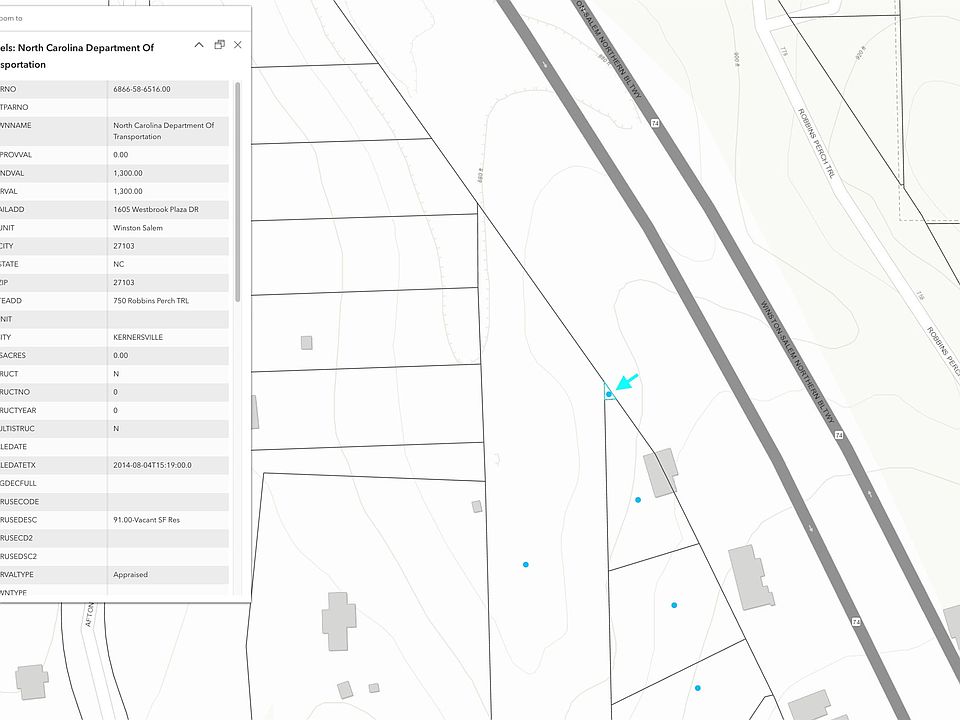Click the popup title 'North Carolina Department Of Transportation'

pyautogui.click(x=77, y=56)
